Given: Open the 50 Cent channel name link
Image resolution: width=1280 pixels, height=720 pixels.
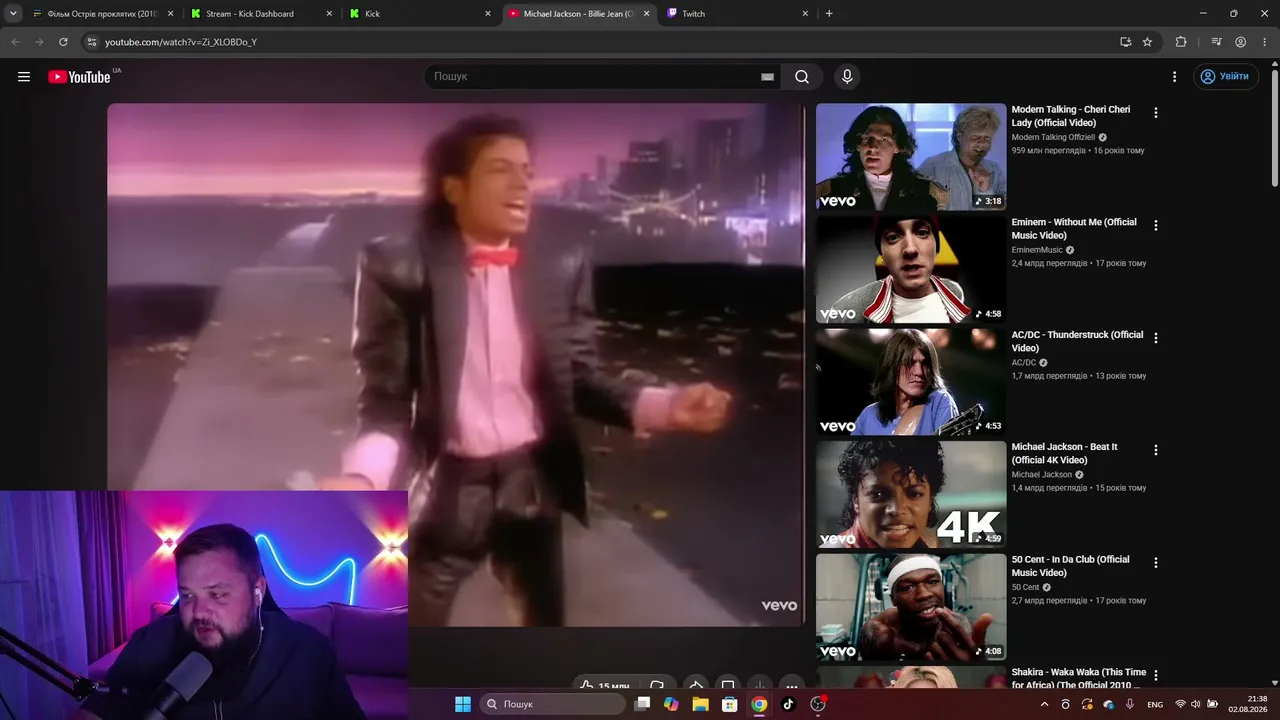Looking at the screenshot, I should click(1026, 587).
